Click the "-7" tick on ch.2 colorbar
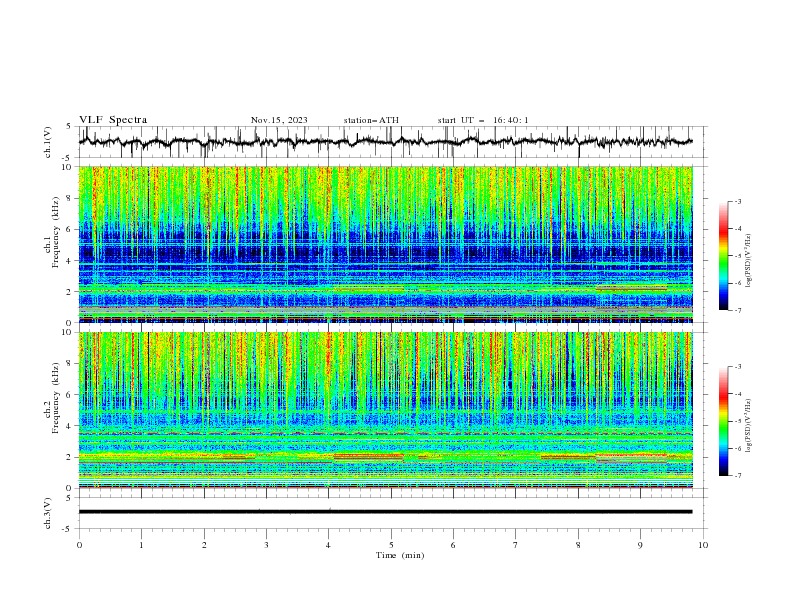792x612 pixels. point(737,475)
